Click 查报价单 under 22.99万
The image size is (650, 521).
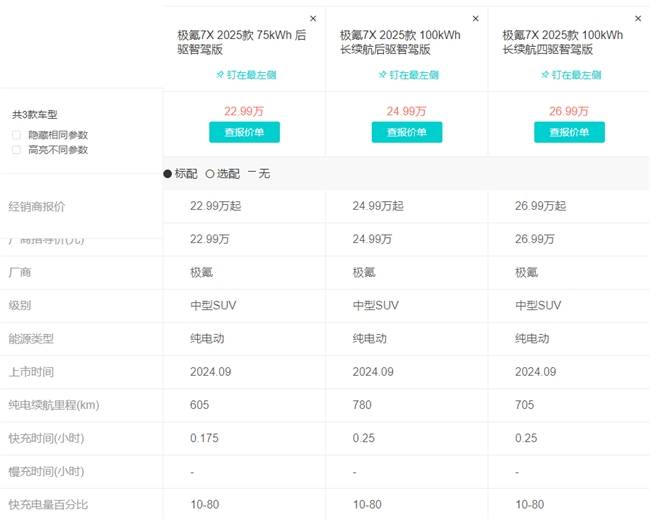point(244,132)
